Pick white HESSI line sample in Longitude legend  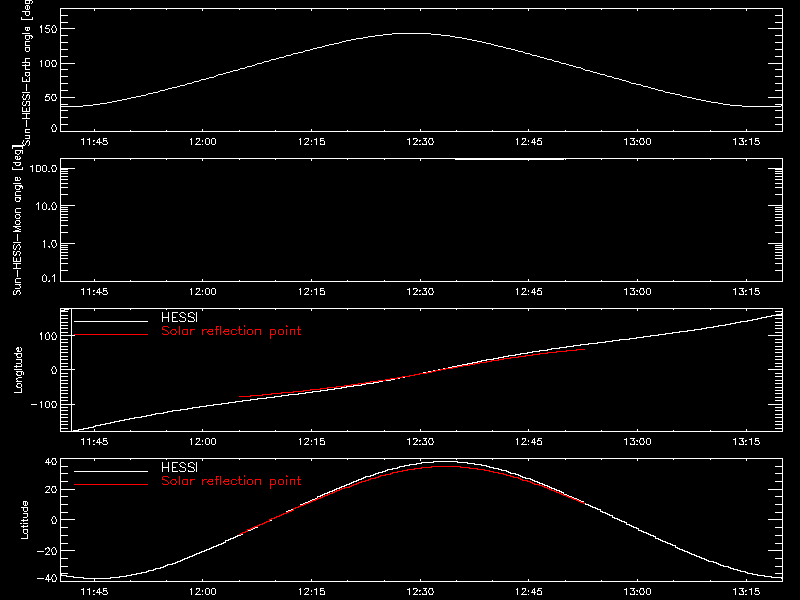point(111,321)
